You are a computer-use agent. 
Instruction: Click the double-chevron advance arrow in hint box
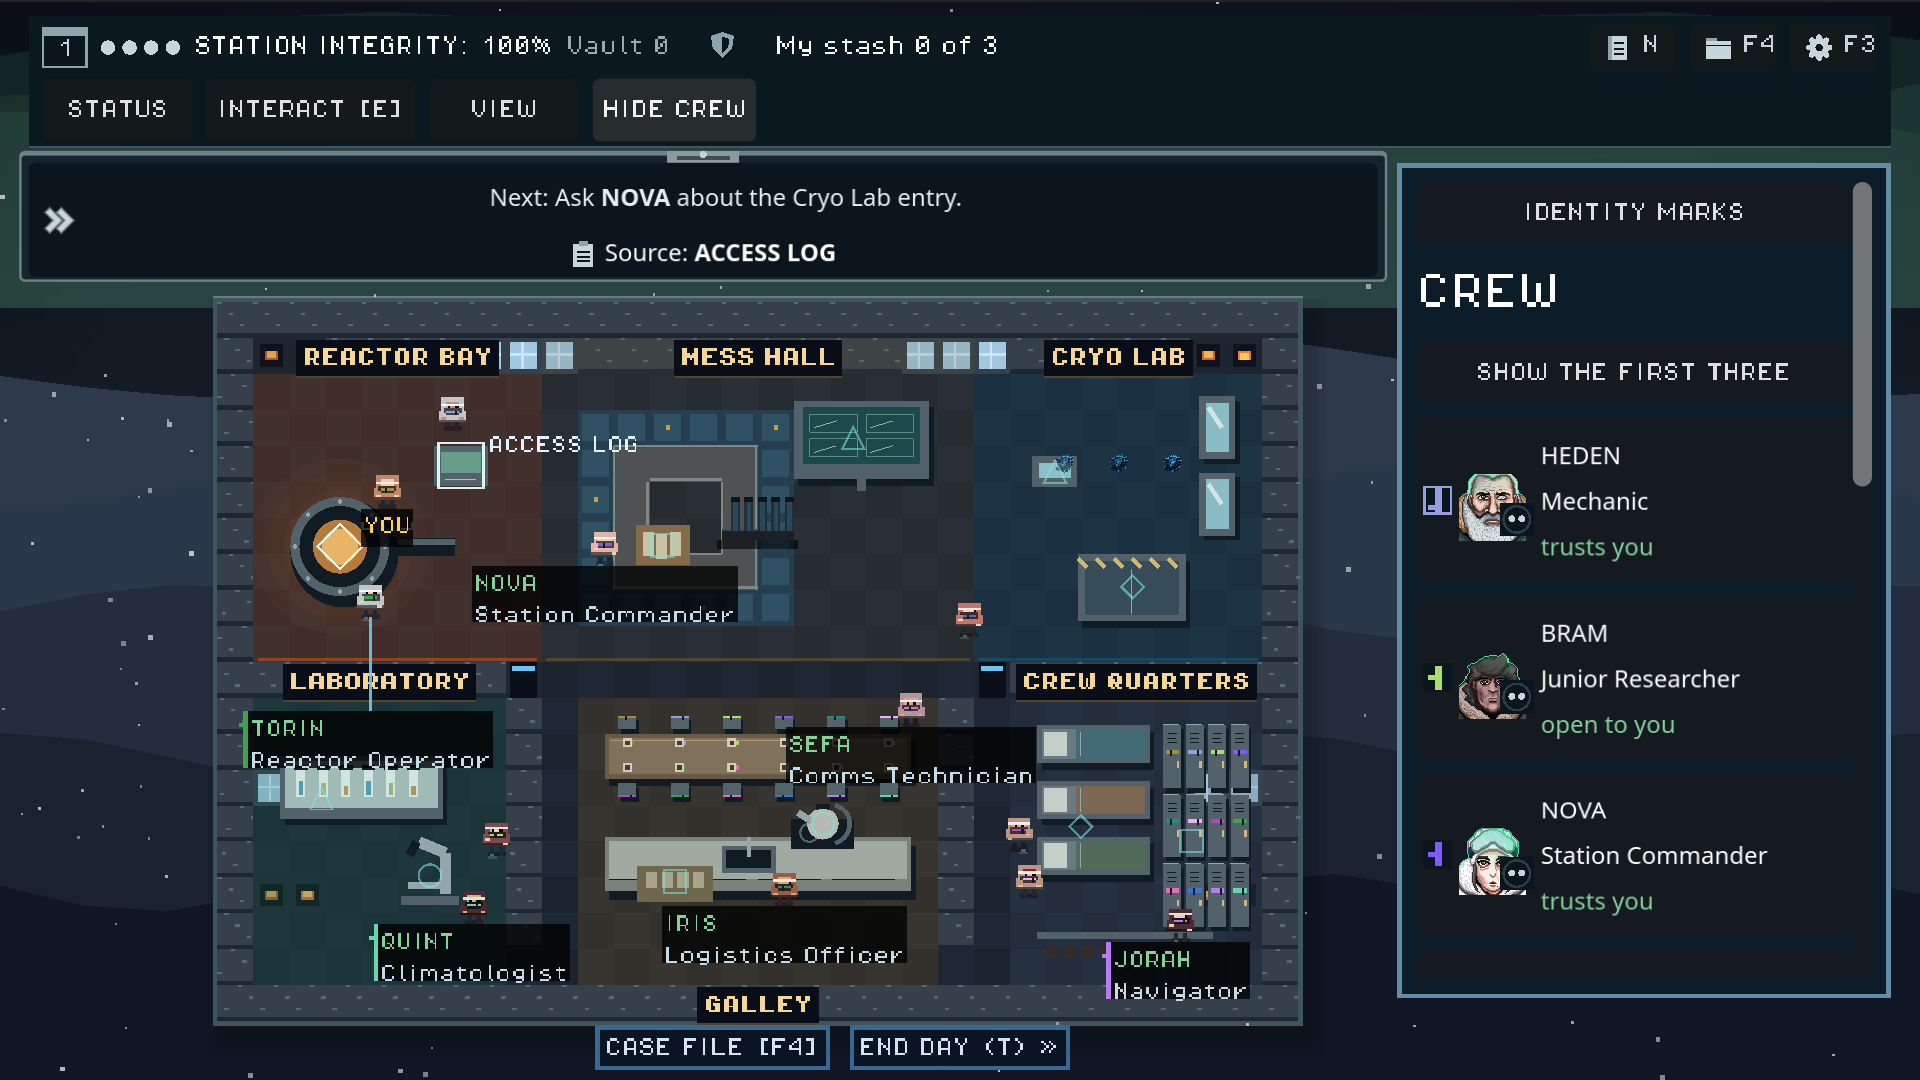(59, 220)
